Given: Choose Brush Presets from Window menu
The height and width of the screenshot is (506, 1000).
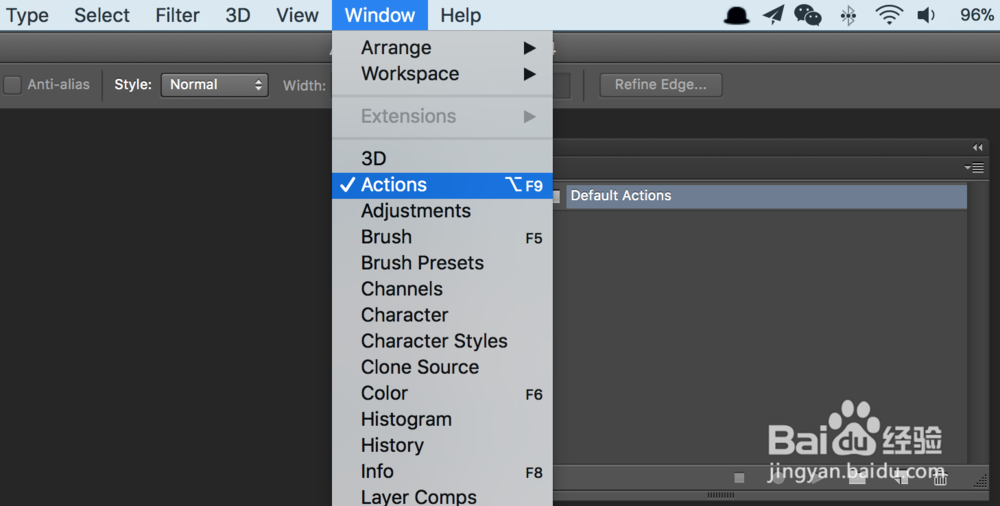Looking at the screenshot, I should pos(422,263).
